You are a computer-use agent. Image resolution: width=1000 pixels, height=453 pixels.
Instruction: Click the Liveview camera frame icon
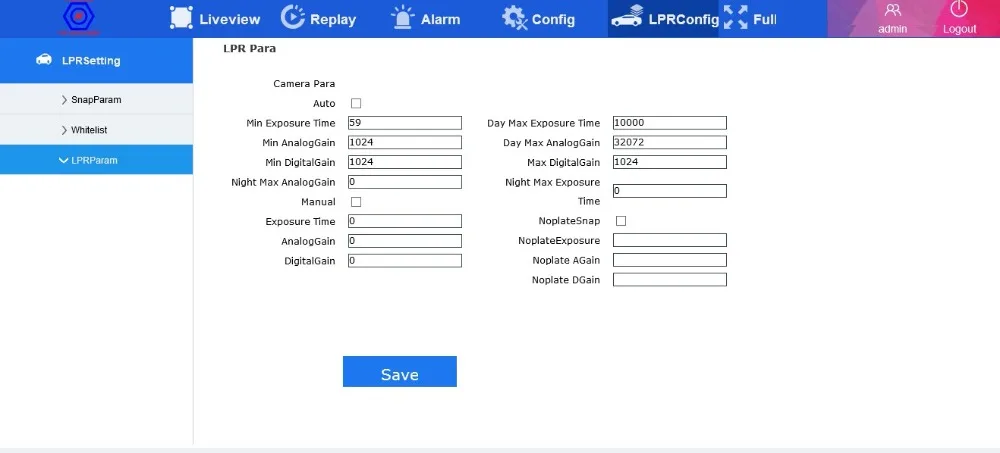181,18
